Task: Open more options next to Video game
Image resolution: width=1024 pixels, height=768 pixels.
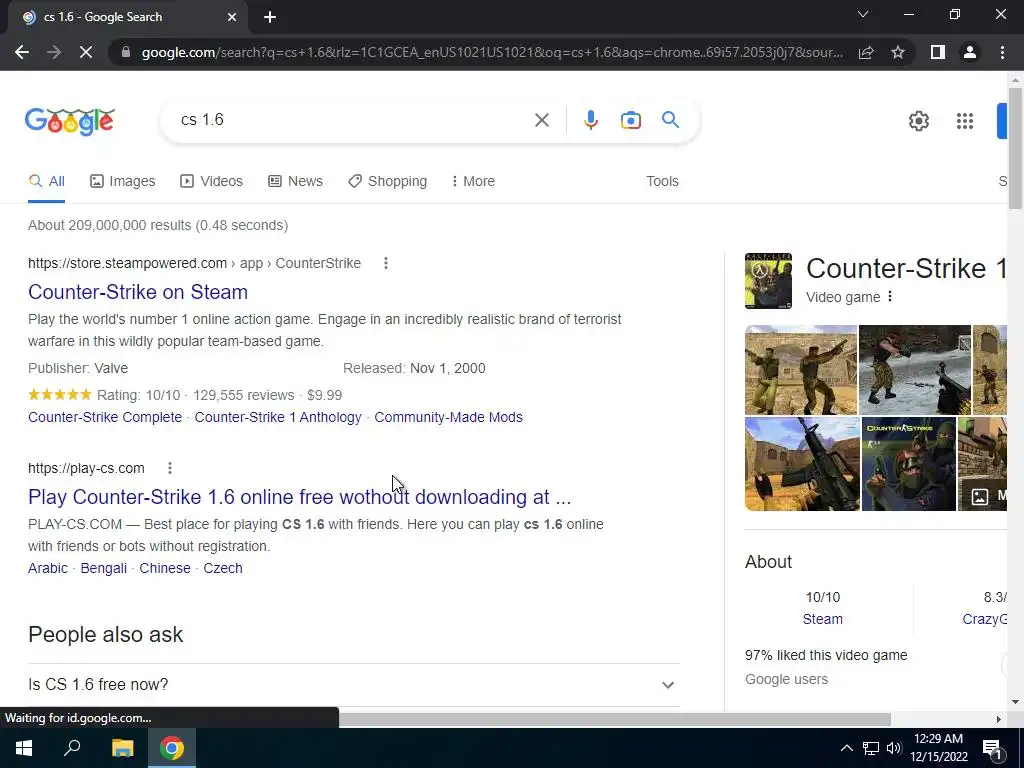Action: point(889,297)
